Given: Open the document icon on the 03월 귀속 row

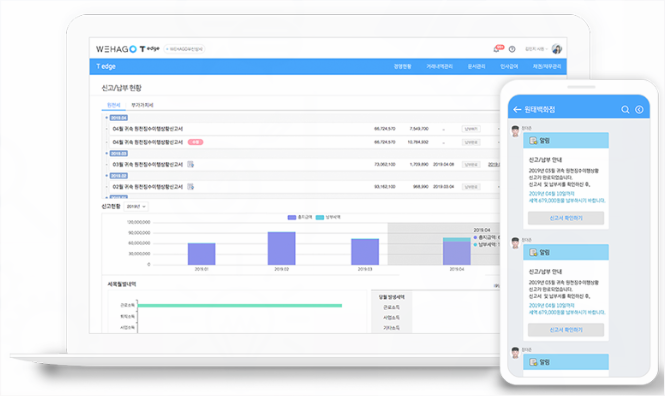Looking at the screenshot, I should pos(190,164).
